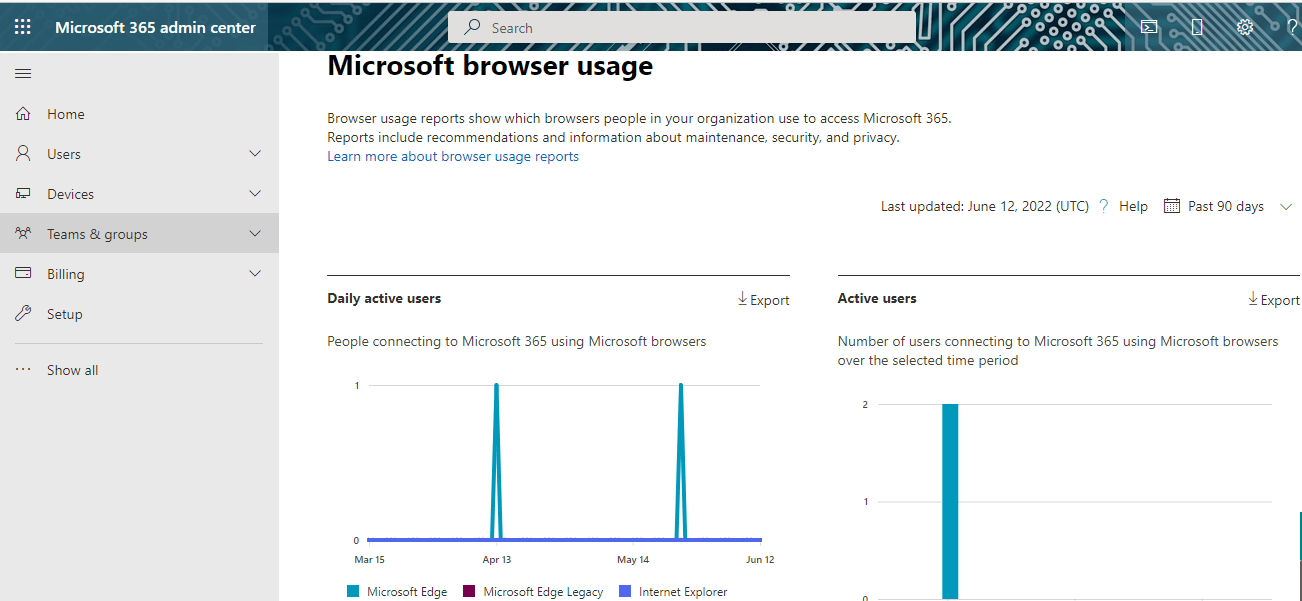This screenshot has height=601, width=1302.
Task: Click the first spike near Apr 13 in chart
Action: click(x=496, y=462)
